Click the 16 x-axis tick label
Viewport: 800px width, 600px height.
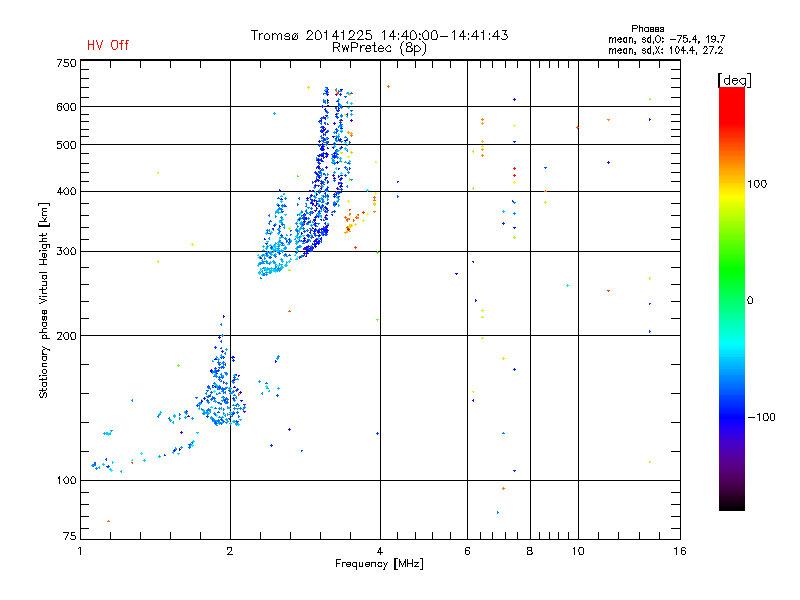[680, 551]
